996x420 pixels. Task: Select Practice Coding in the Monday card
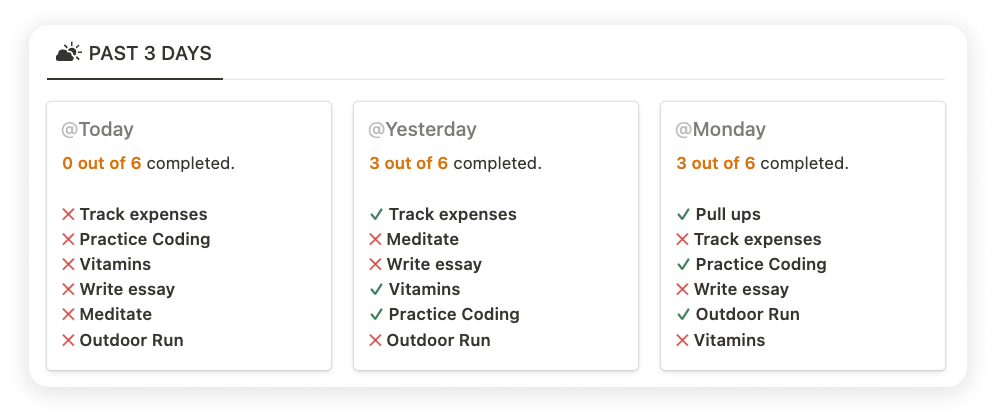click(761, 264)
